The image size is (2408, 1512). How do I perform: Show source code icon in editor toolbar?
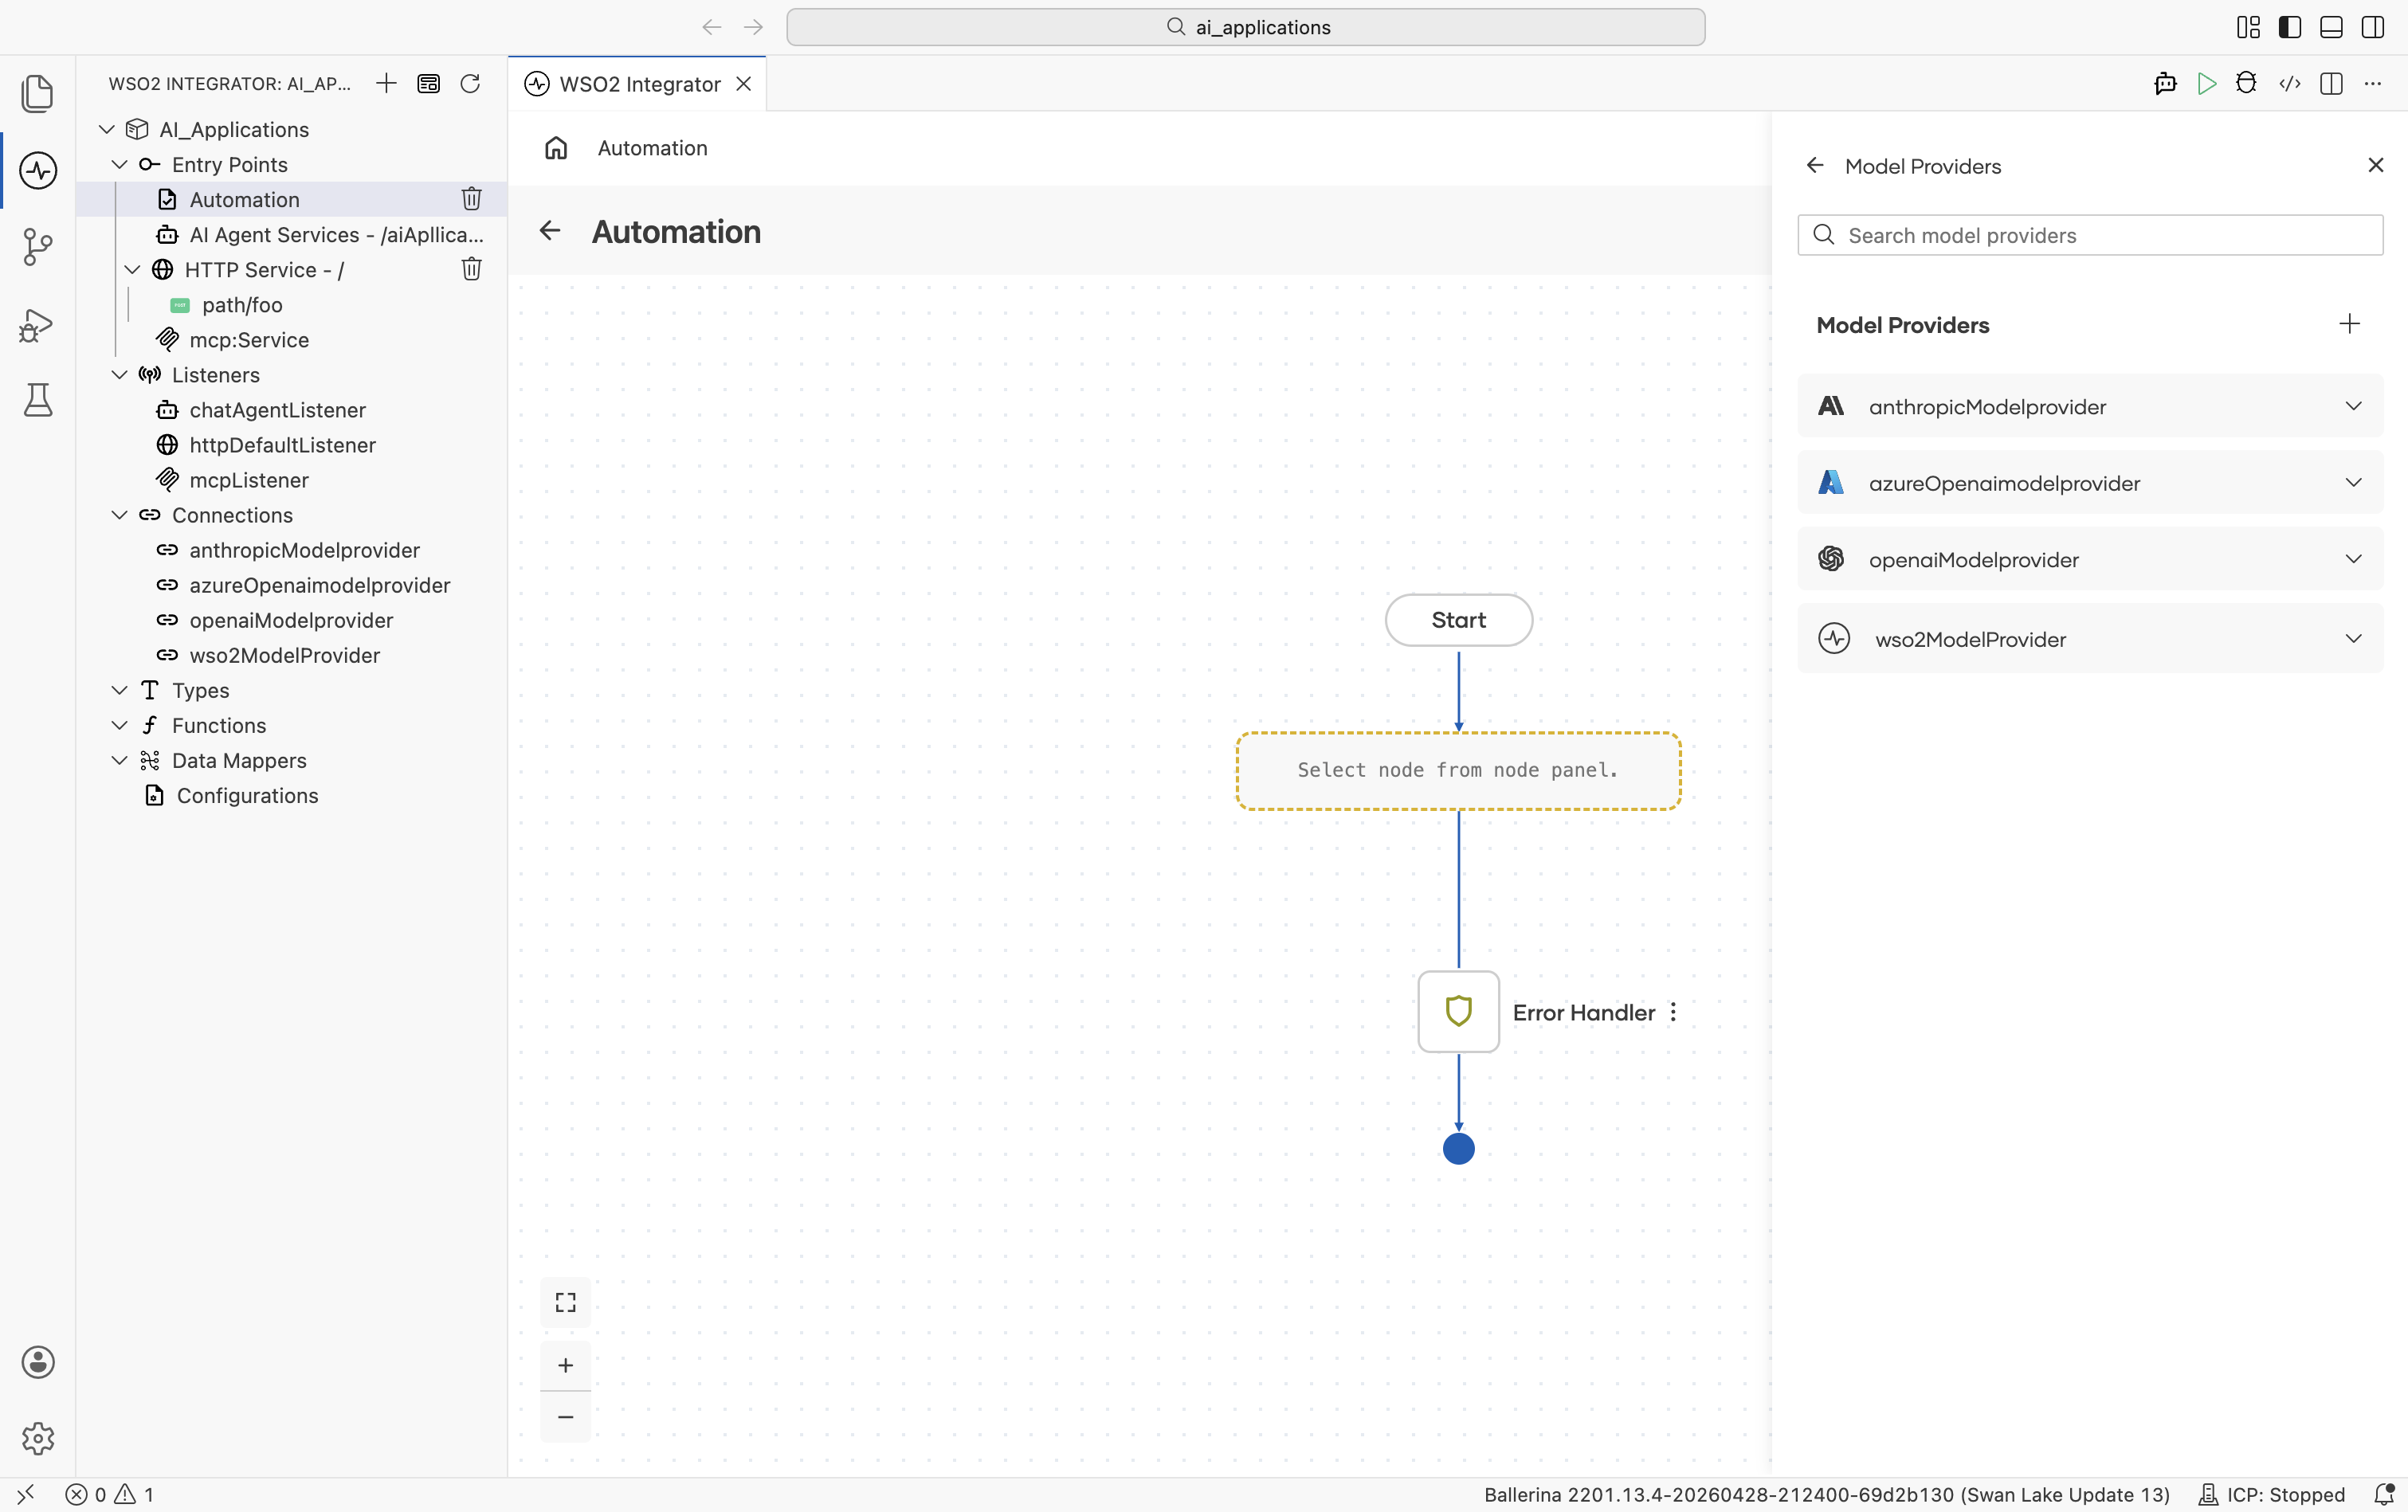2289,83
